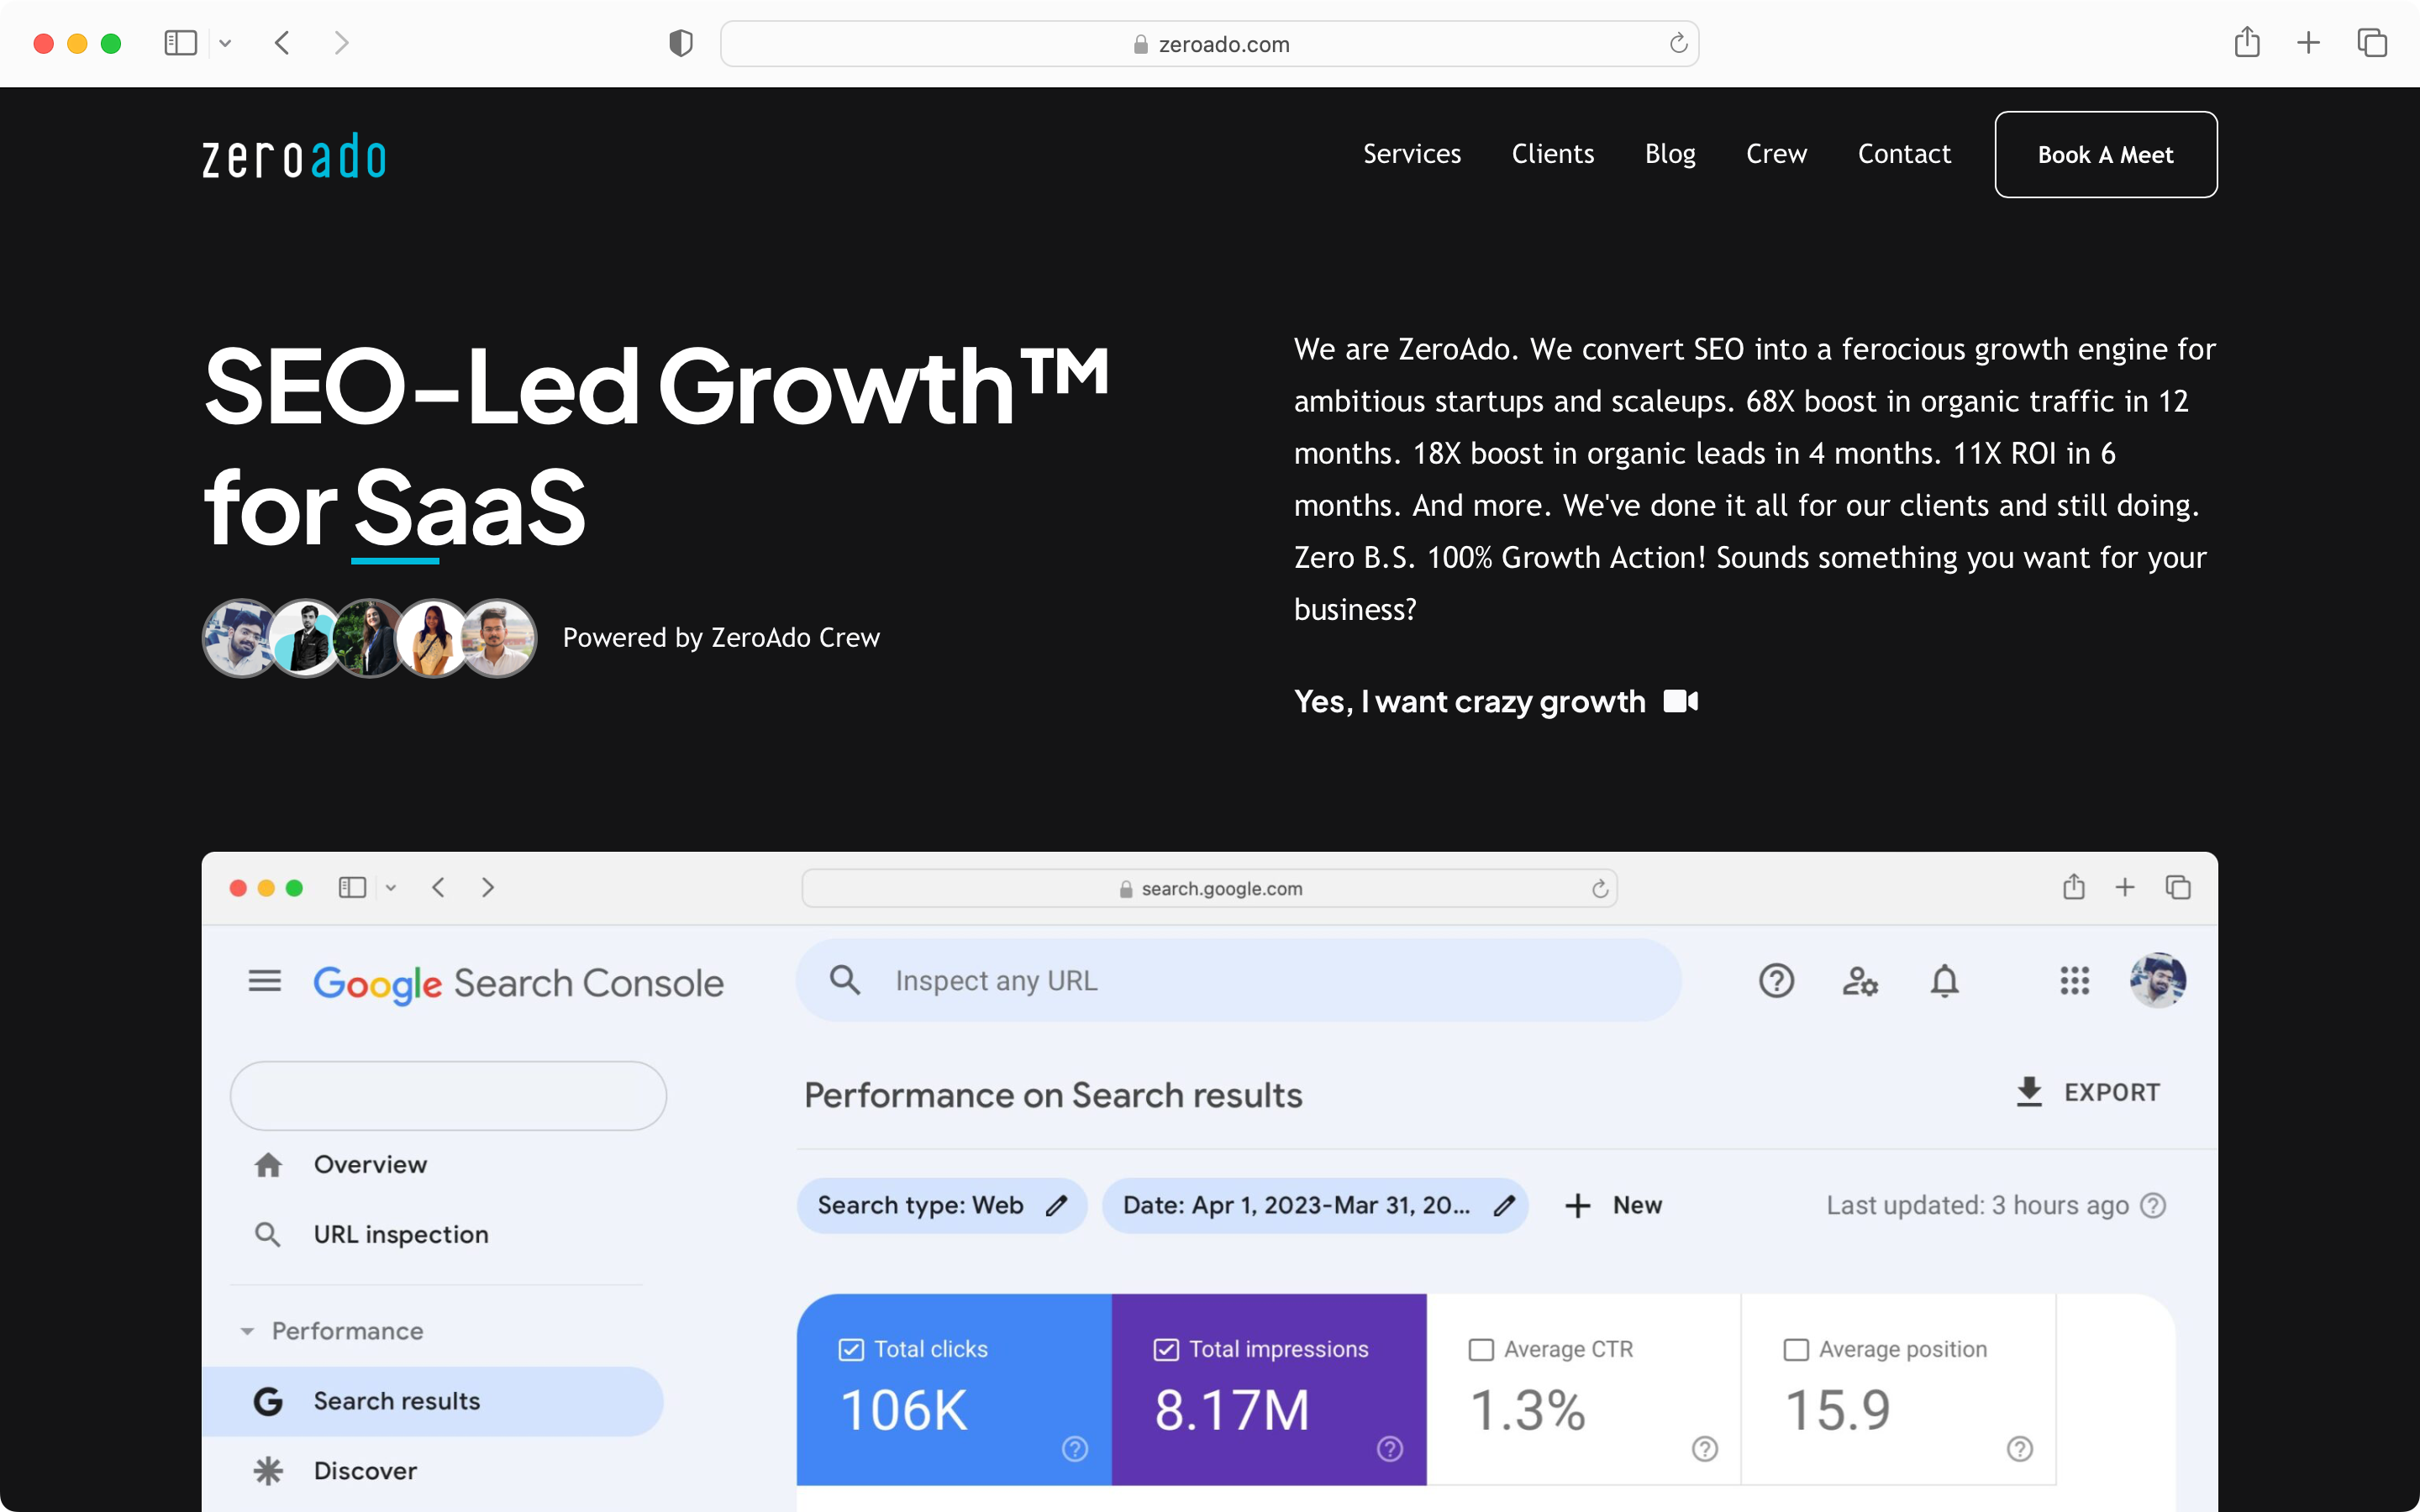The width and height of the screenshot is (2420, 1512).
Task: Toggle the Total impressions checkbox metric
Action: coord(1165,1347)
